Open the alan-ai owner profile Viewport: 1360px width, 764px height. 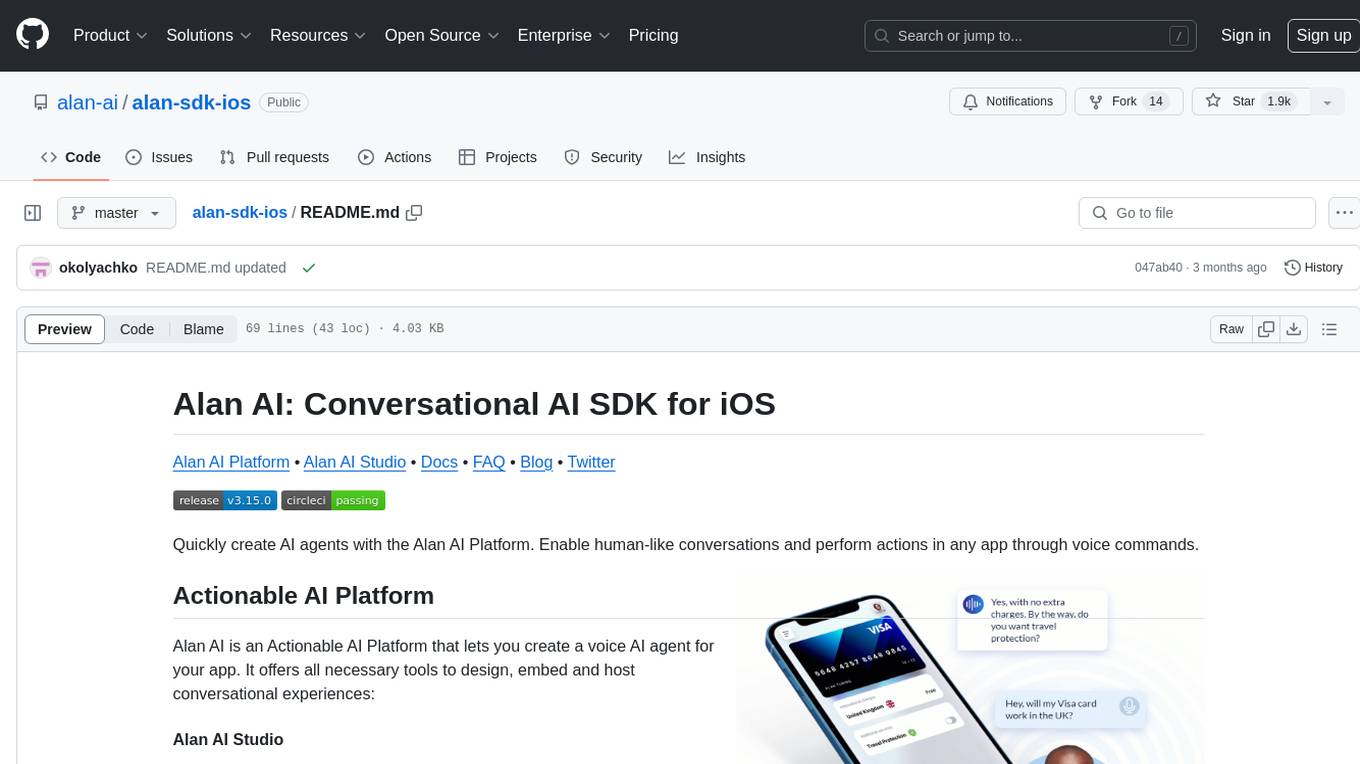click(x=88, y=102)
